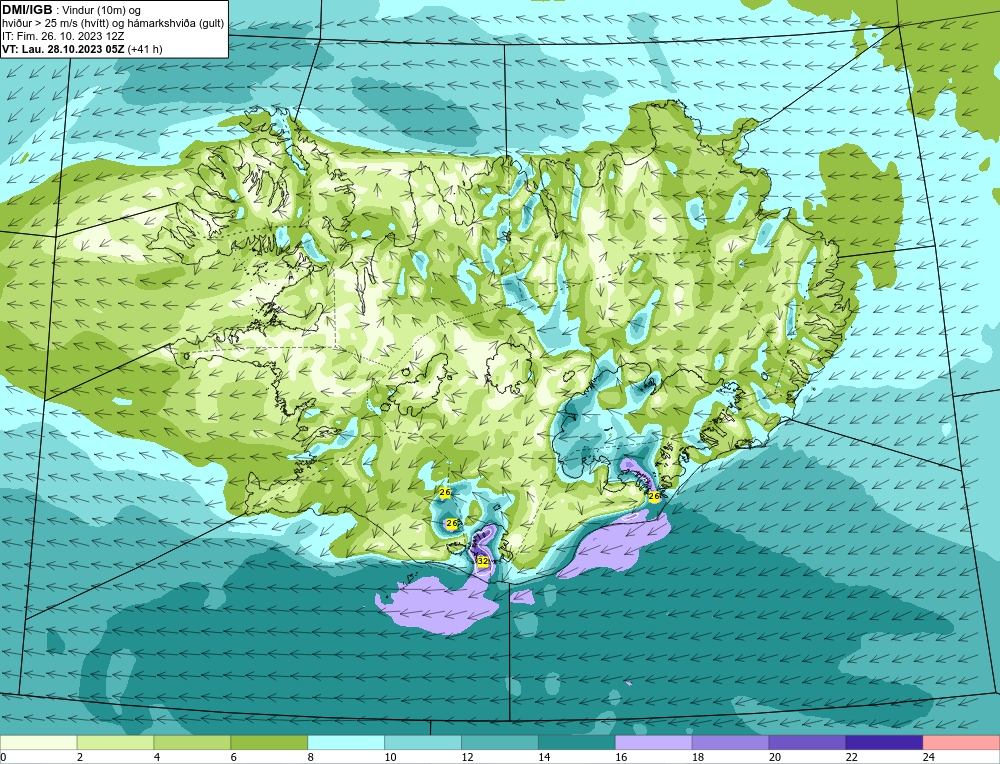Click the 'hviður > 25 m/s (hvítt)' line
The image size is (1000, 764).
55,24
